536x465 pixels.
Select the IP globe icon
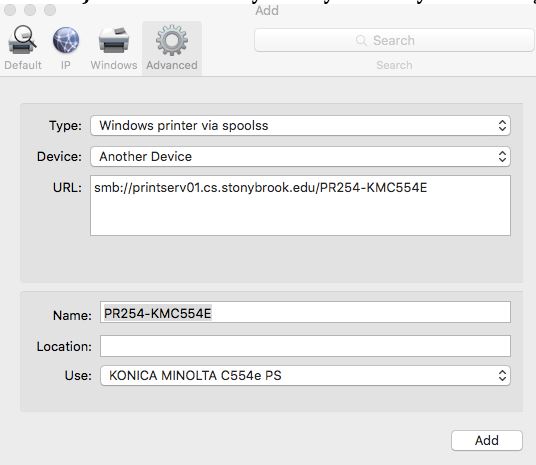point(66,40)
